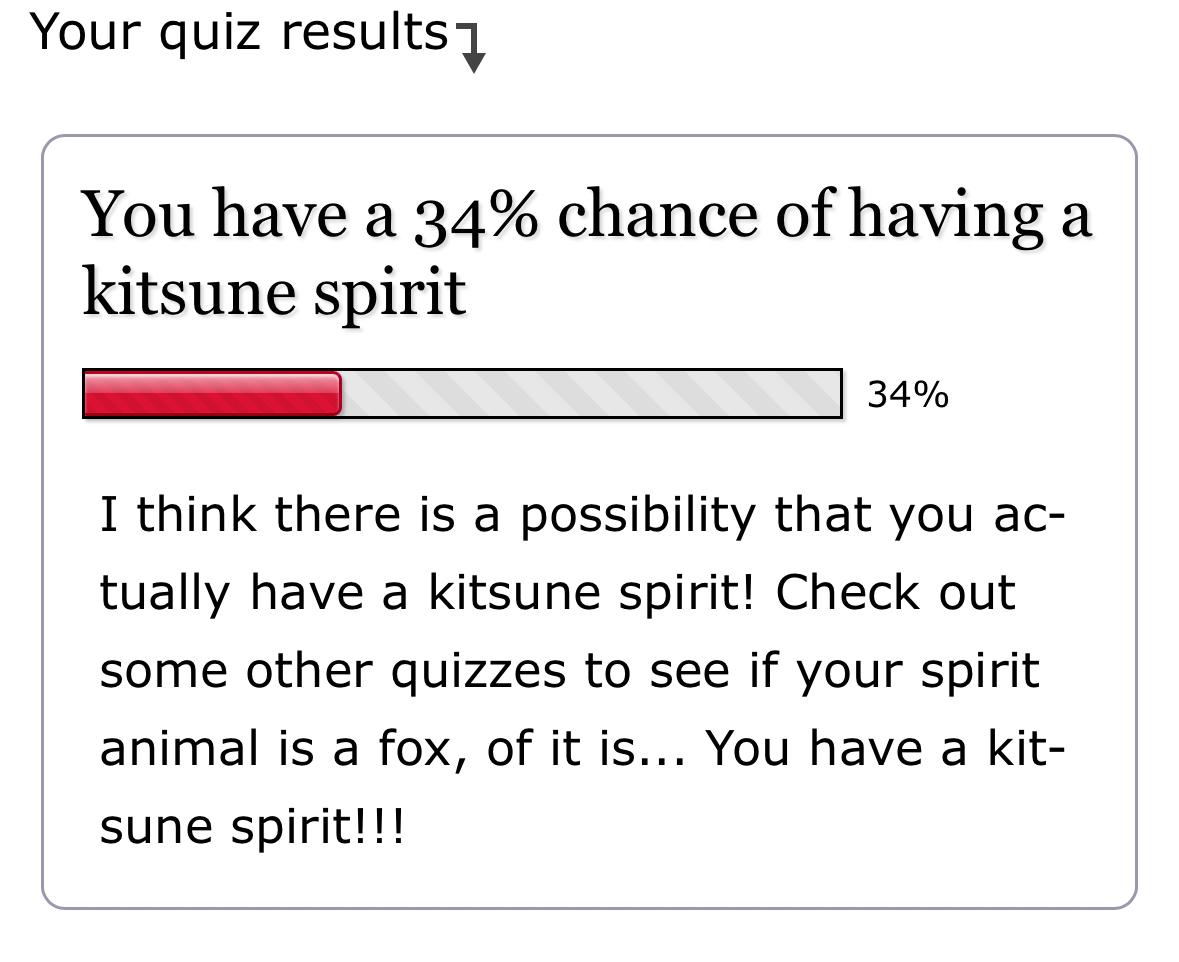This screenshot has height=962, width=1179.
Task: Click "You have a" at the title start
Action: coord(238,216)
